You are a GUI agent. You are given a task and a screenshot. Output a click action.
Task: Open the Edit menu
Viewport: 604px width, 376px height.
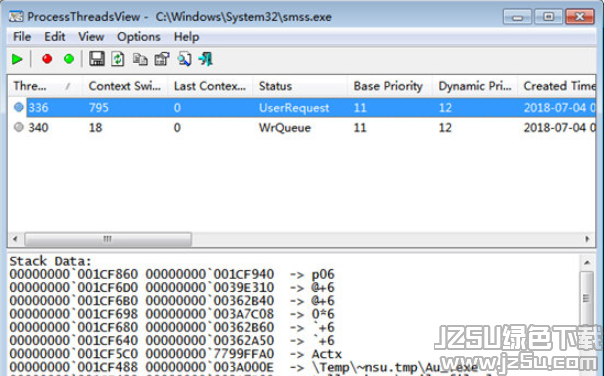click(x=54, y=37)
